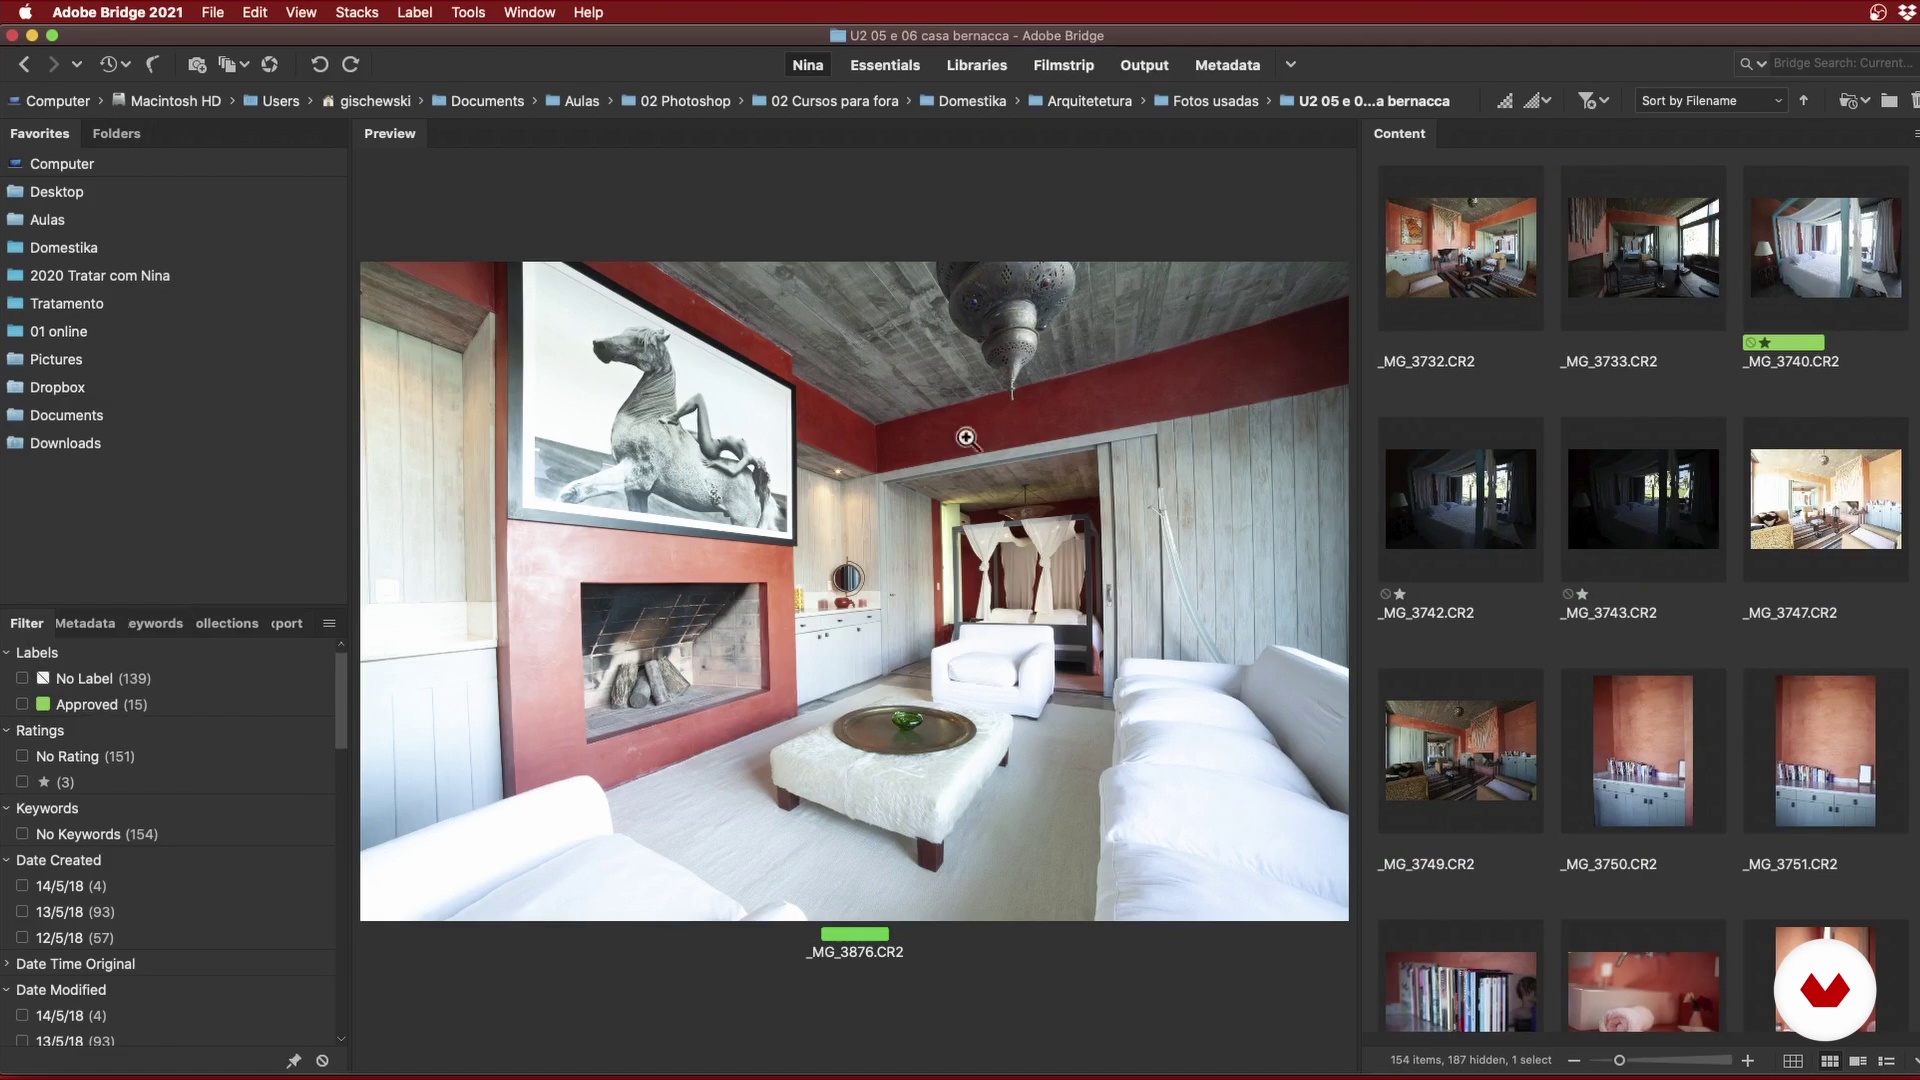Switch to the Filmstrip workspace
This screenshot has height=1080, width=1920.
click(1063, 65)
